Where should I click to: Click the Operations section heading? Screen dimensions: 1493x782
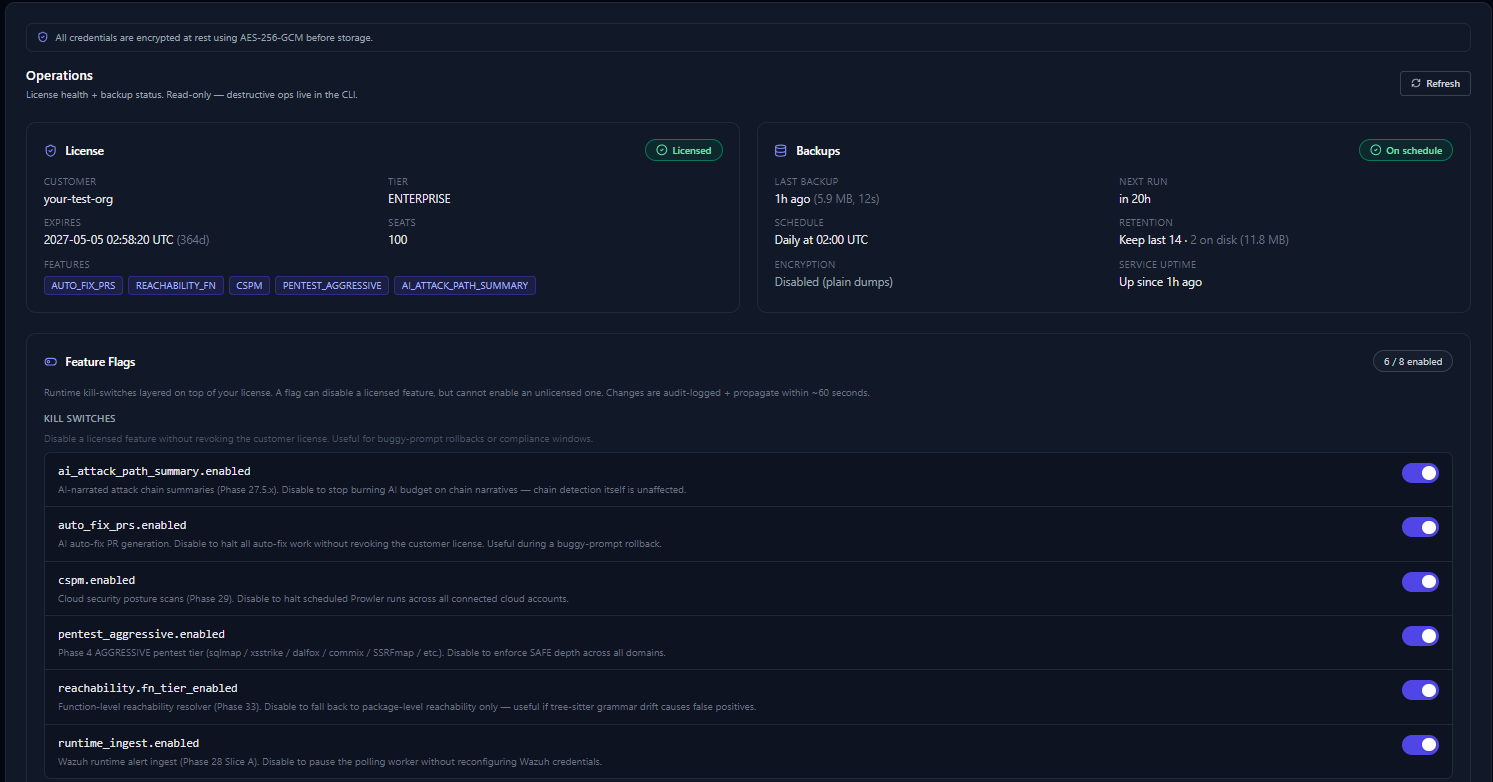tap(59, 76)
